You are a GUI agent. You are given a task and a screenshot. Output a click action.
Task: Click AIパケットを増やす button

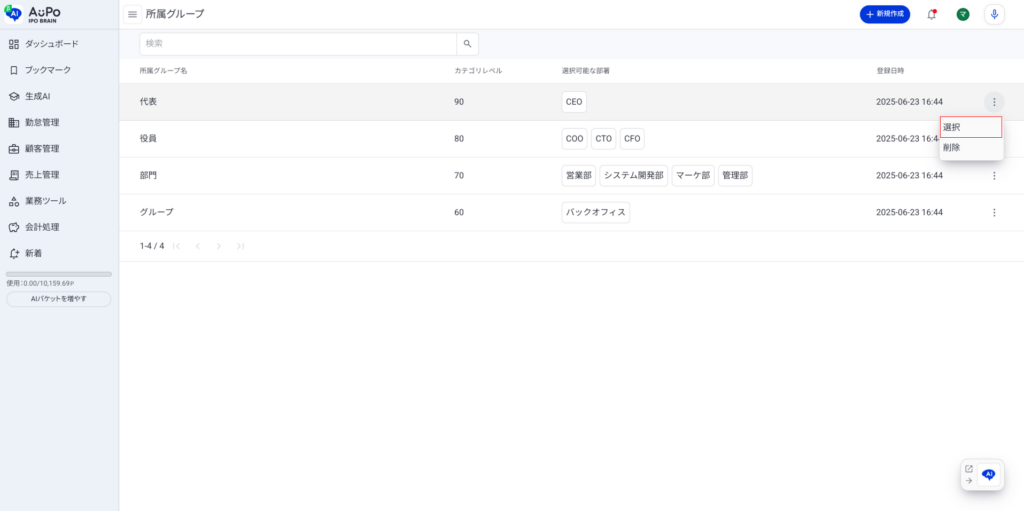point(59,299)
